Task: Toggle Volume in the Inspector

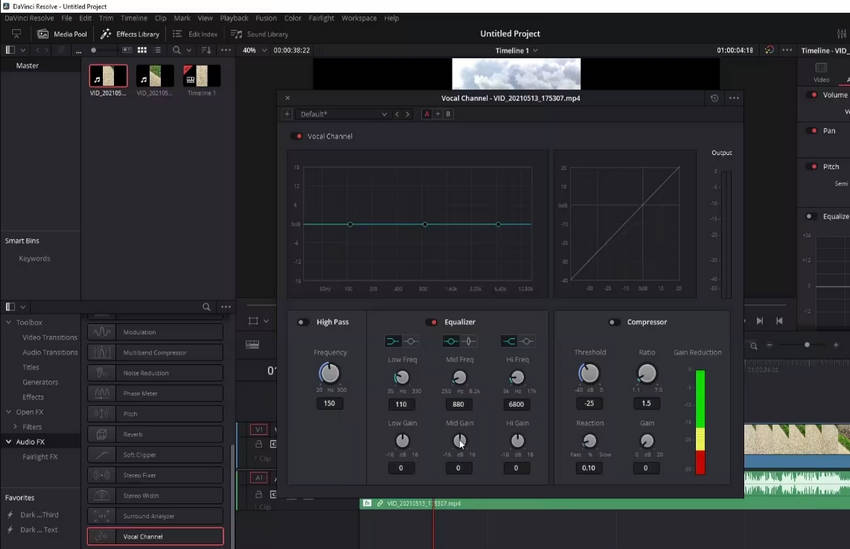Action: (813, 95)
